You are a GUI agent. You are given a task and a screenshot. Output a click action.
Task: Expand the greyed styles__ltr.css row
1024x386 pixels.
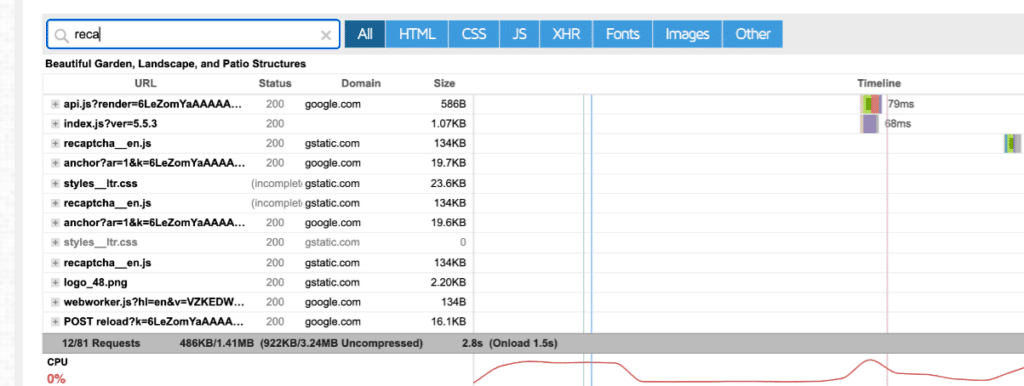click(56, 242)
